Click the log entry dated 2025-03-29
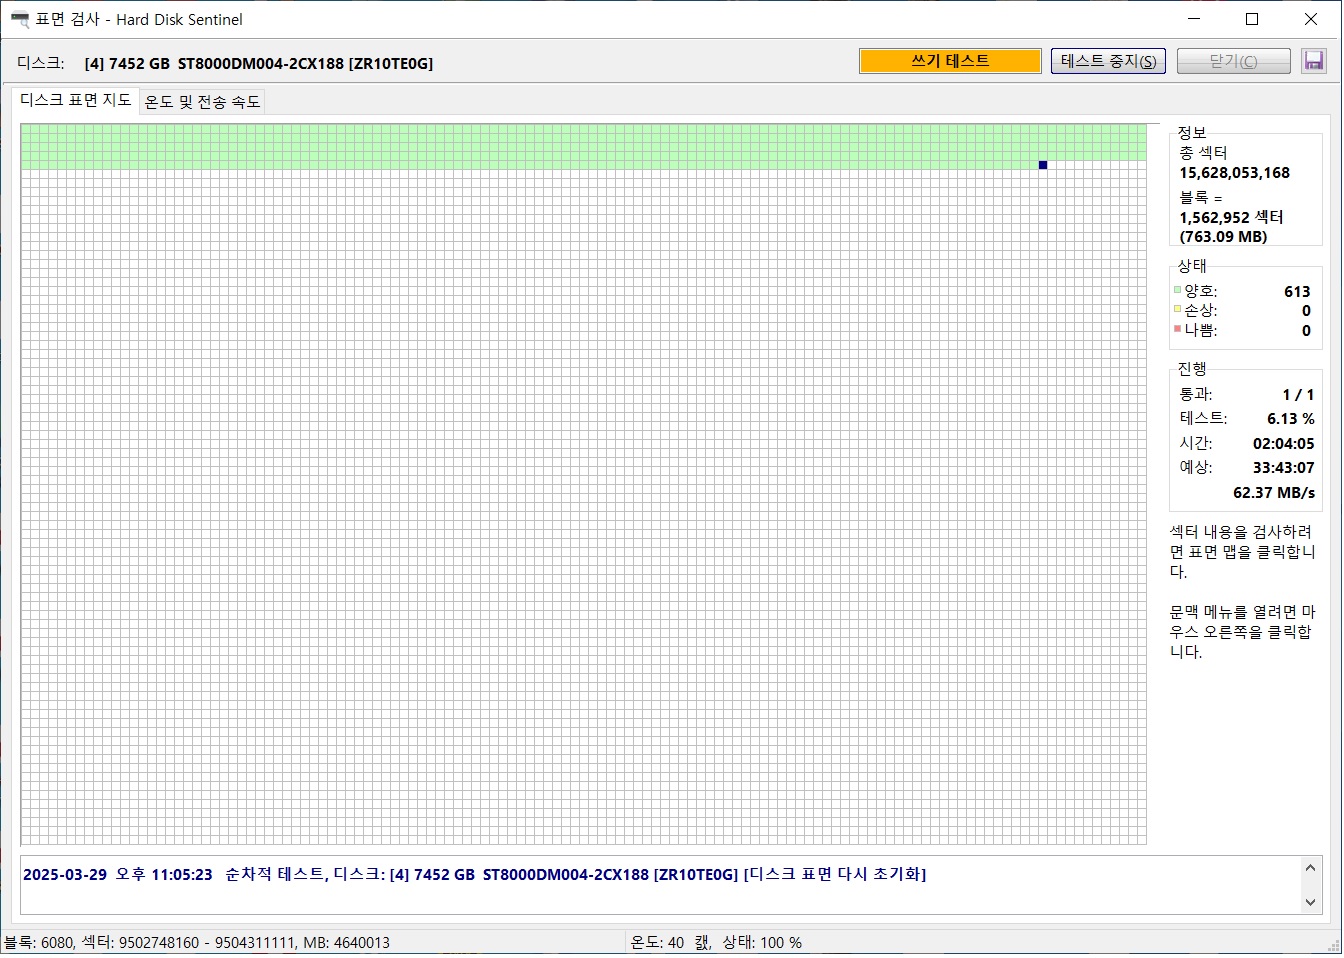This screenshot has height=958, width=1344. coord(475,874)
